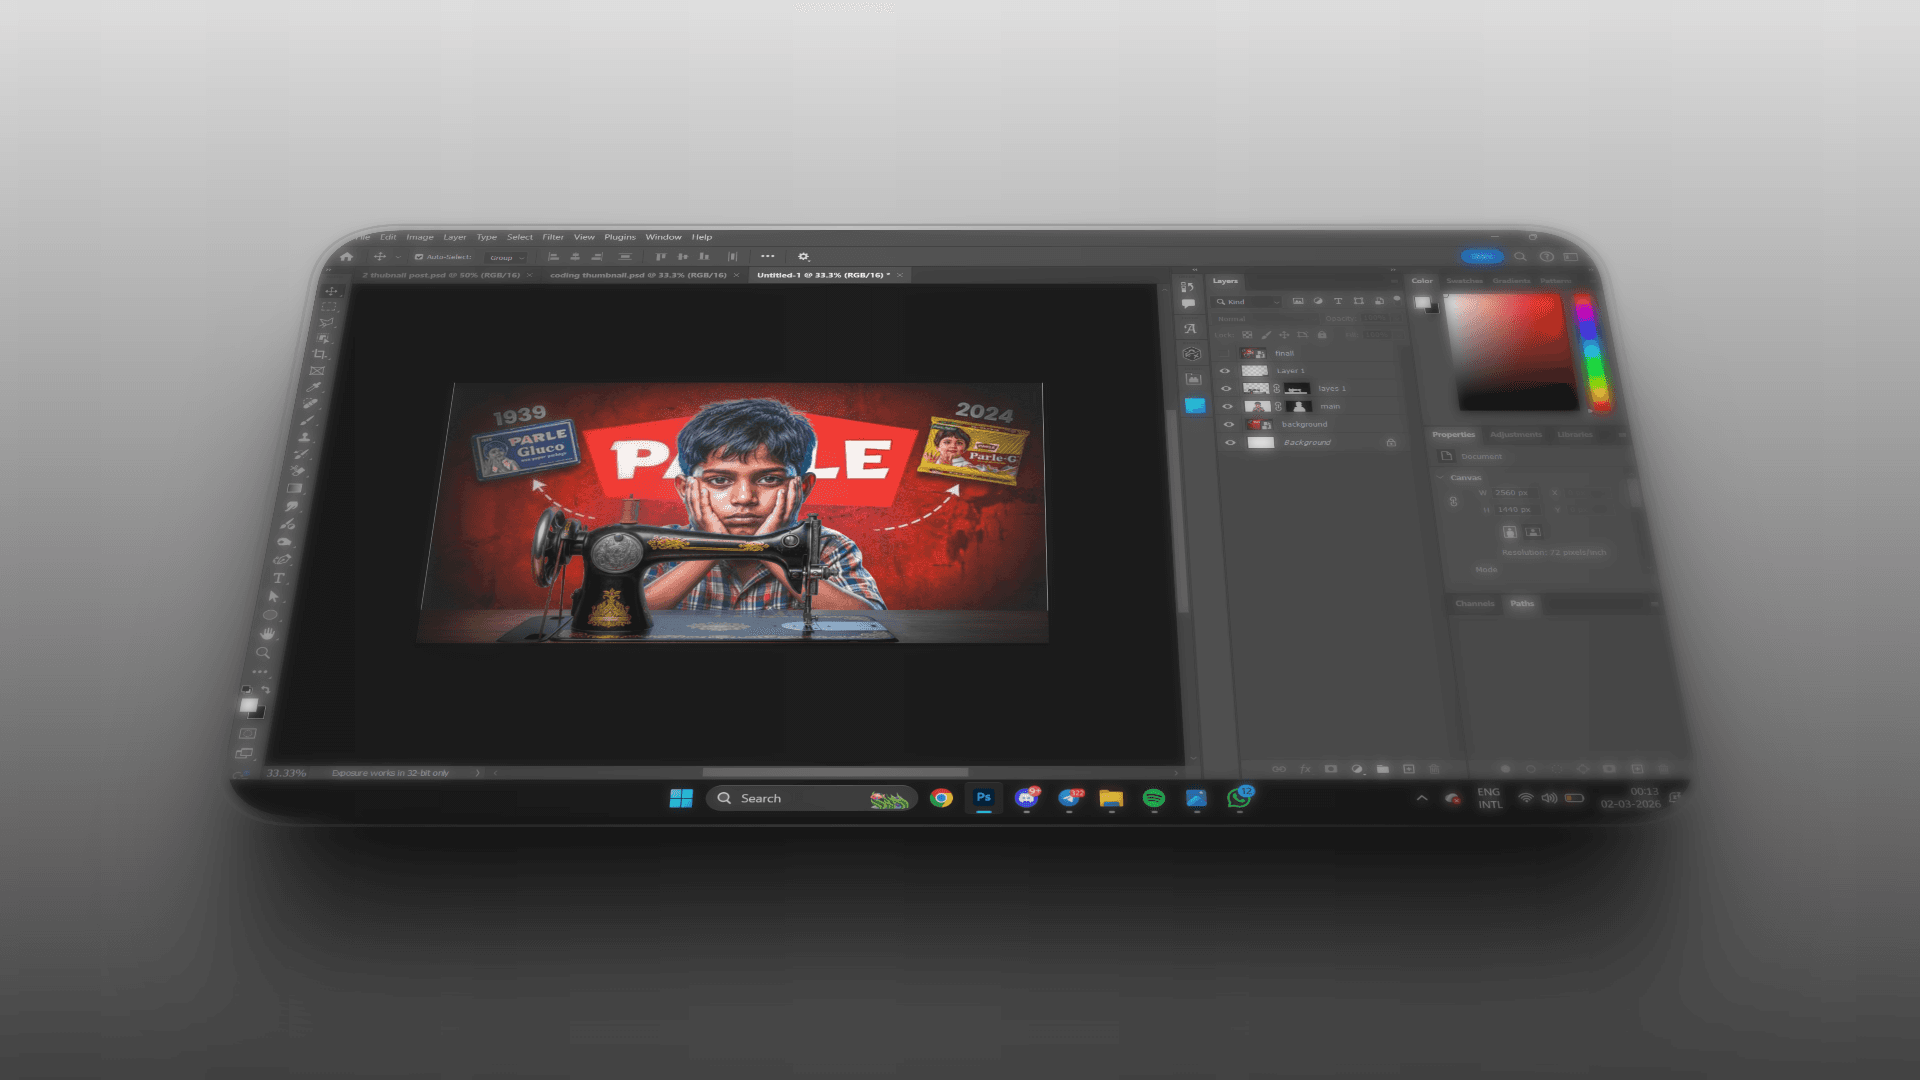Select the Crop tool

(320, 354)
